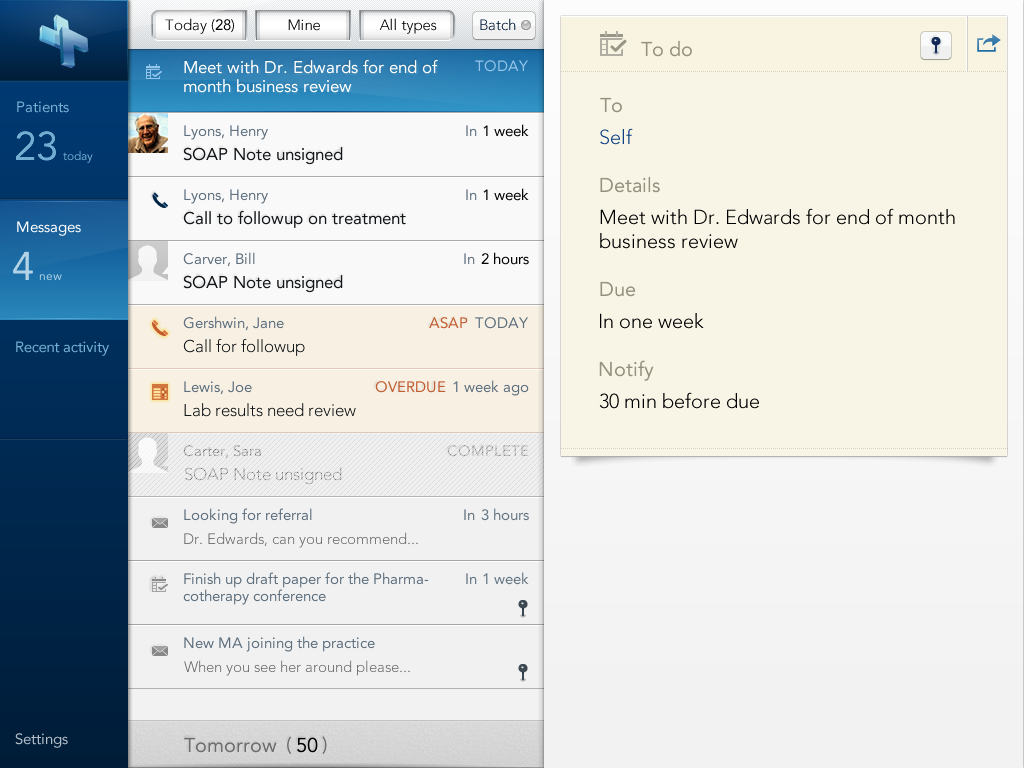This screenshot has height=768, width=1024.
Task: Click the 4 new messages count
Action: 37,266
